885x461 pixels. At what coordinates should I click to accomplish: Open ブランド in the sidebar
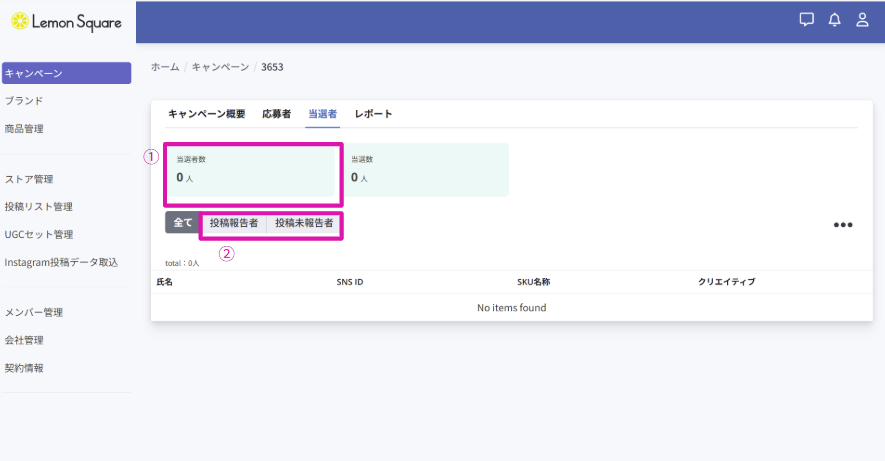pyautogui.click(x=24, y=101)
